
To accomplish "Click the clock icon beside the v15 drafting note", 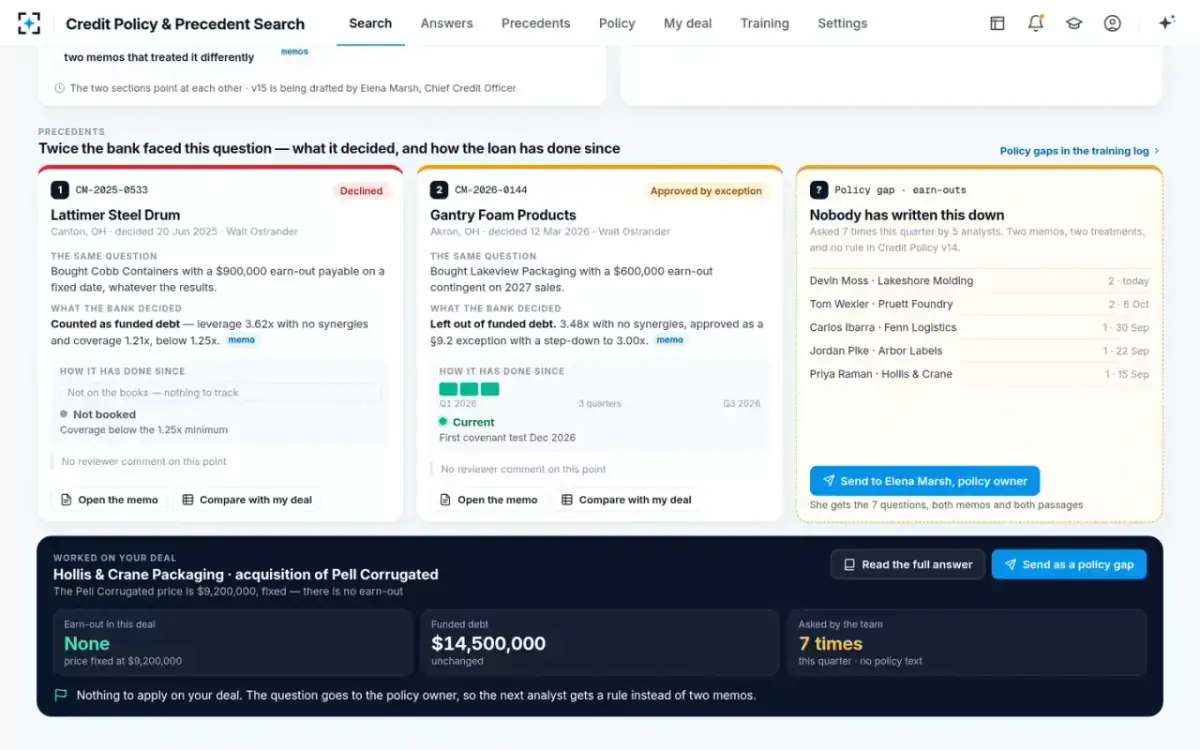I will 60,88.
